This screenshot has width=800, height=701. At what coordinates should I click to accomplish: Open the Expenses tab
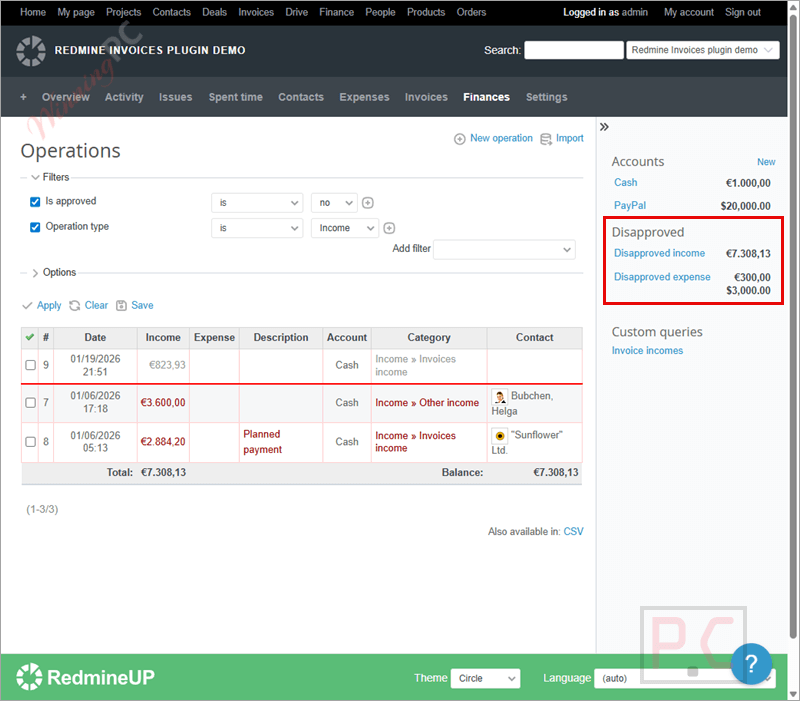[x=364, y=97]
